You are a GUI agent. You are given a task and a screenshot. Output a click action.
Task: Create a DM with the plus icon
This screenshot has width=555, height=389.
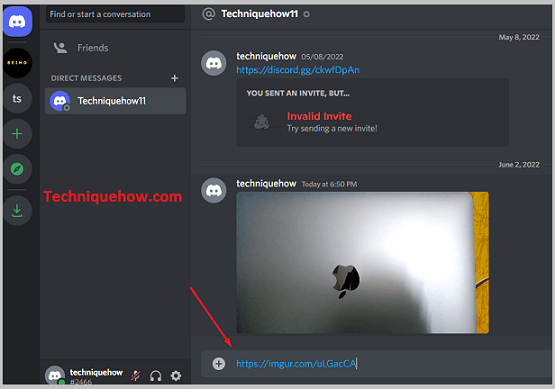174,78
